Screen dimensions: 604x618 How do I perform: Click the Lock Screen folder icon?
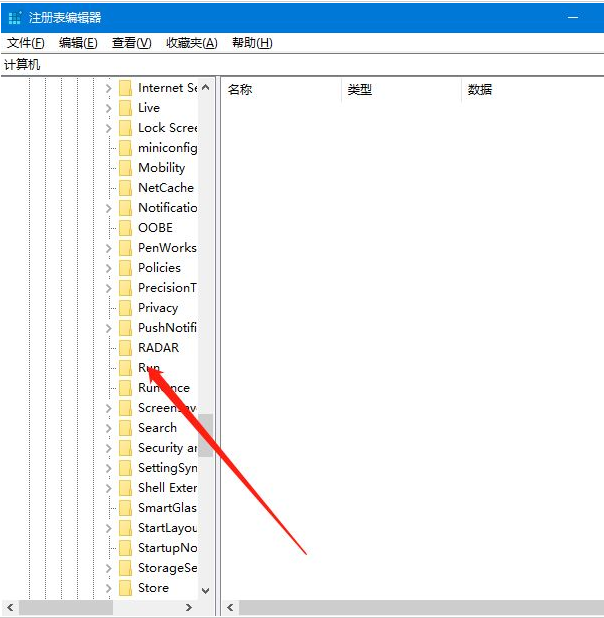coord(125,128)
